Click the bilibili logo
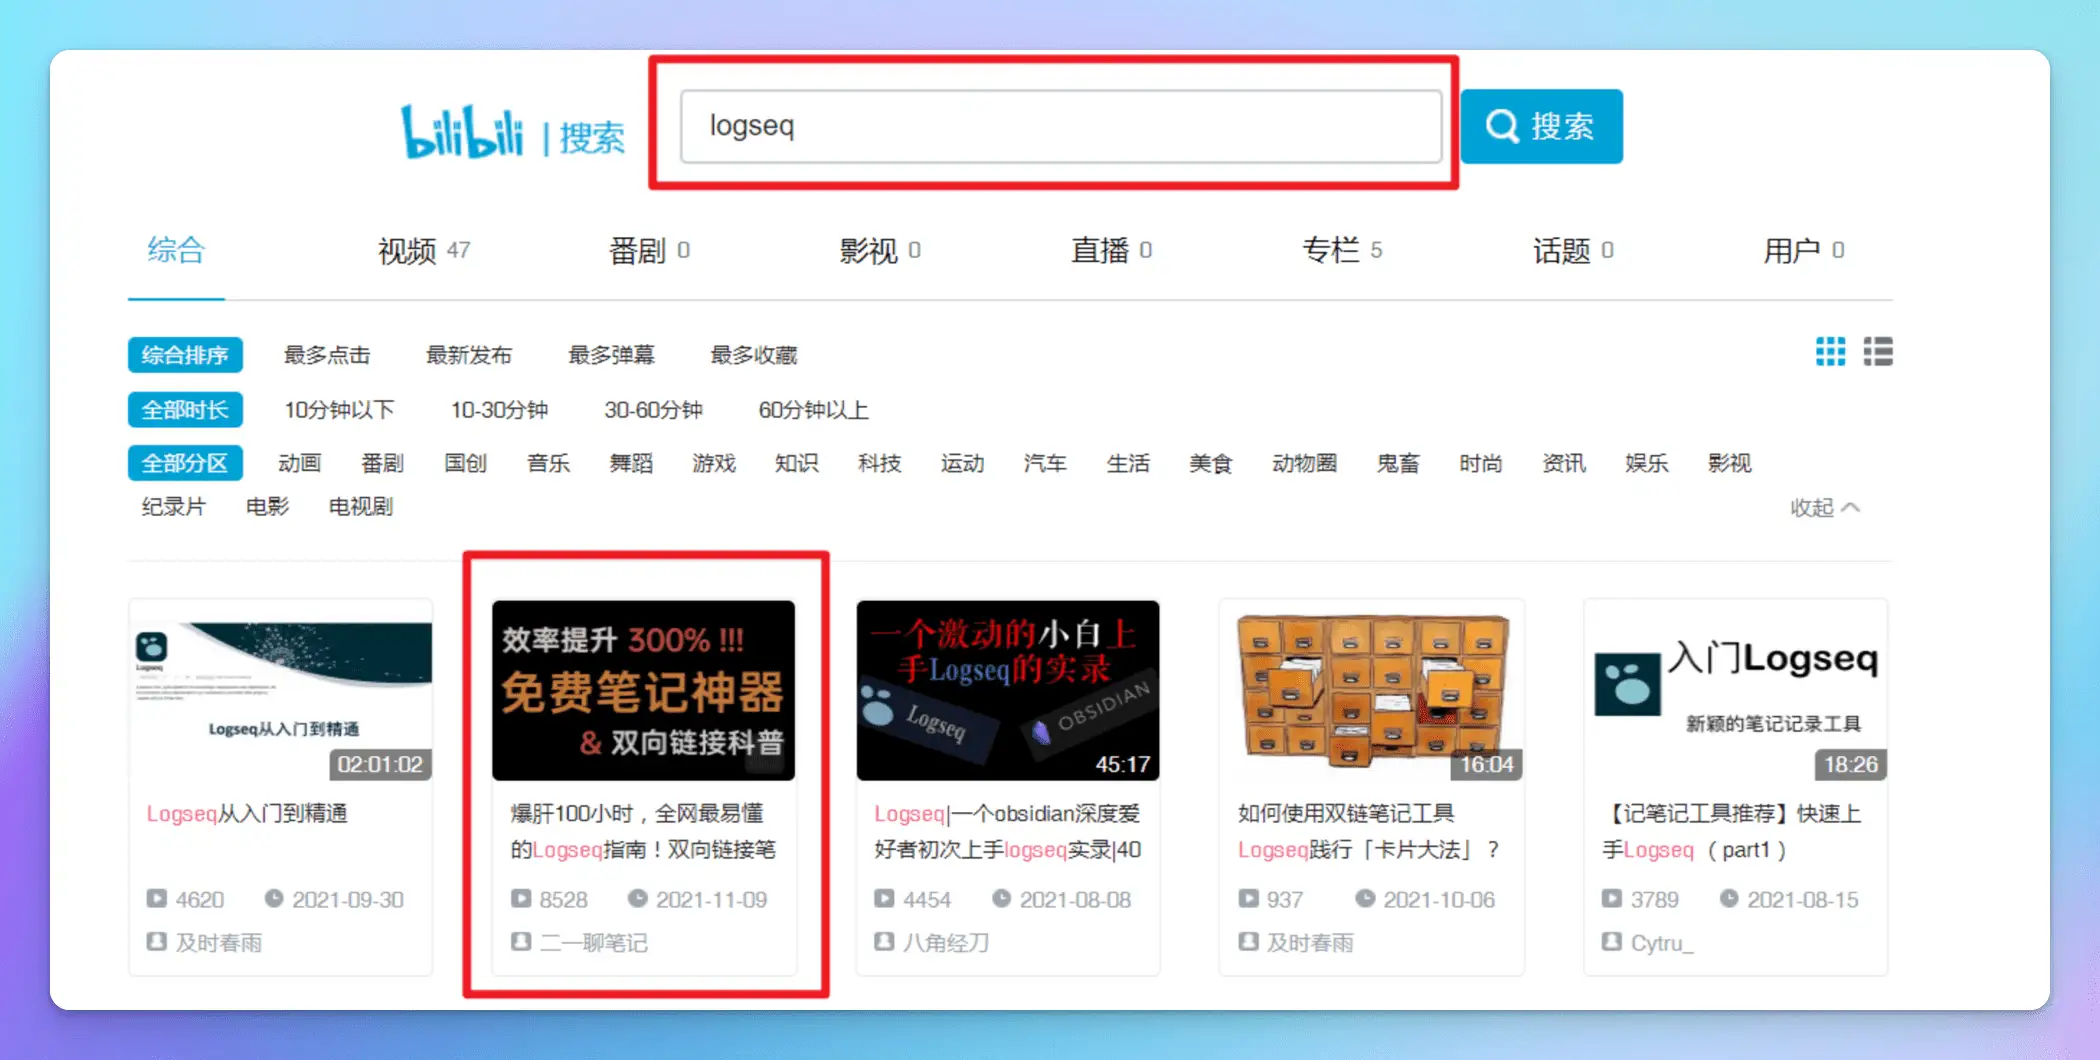Image resolution: width=2100 pixels, height=1060 pixels. [462, 131]
